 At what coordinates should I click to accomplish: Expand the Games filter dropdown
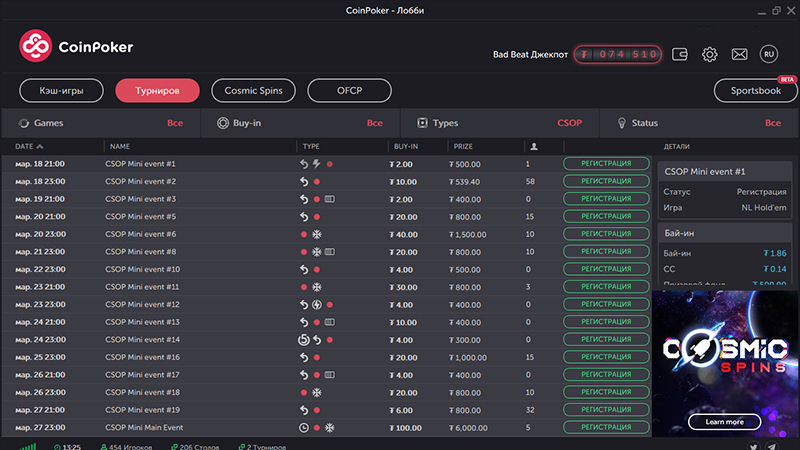point(100,123)
